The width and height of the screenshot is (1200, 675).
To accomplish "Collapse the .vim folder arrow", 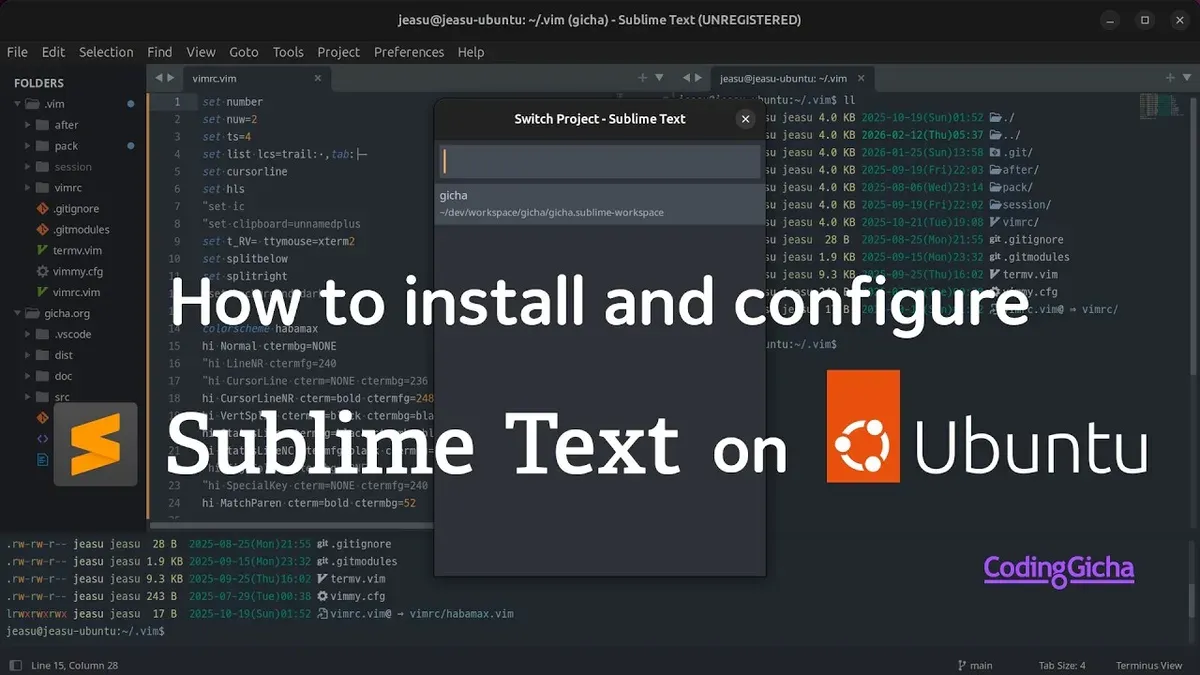I will click(x=18, y=104).
